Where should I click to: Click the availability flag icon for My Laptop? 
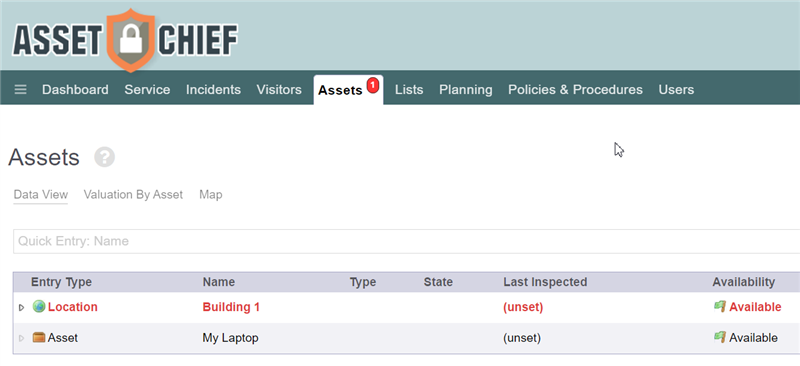(x=719, y=337)
